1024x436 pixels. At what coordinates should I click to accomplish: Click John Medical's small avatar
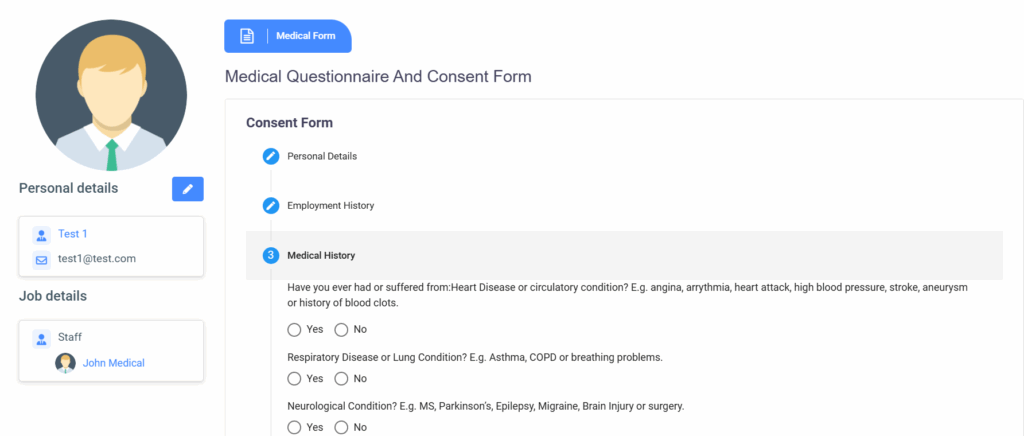65,363
